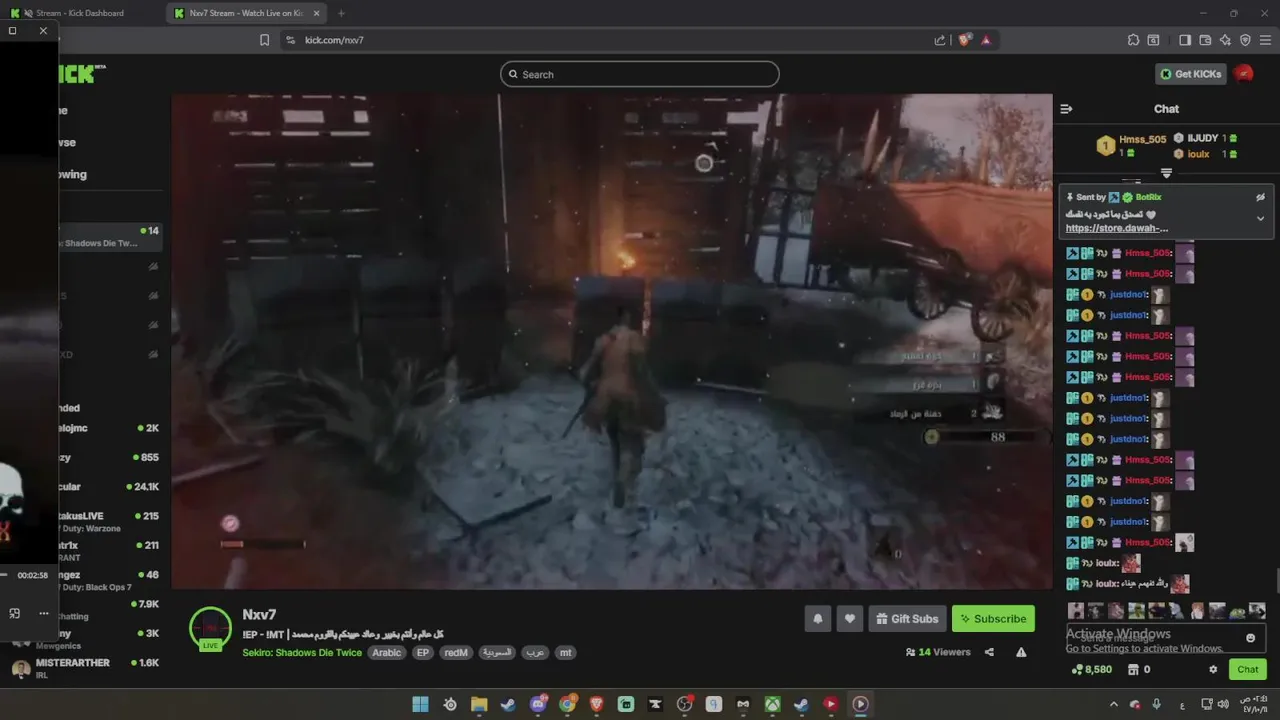Viewport: 1280px width, 720px height.
Task: Open Brave Rewards triangle icon
Action: [986, 40]
